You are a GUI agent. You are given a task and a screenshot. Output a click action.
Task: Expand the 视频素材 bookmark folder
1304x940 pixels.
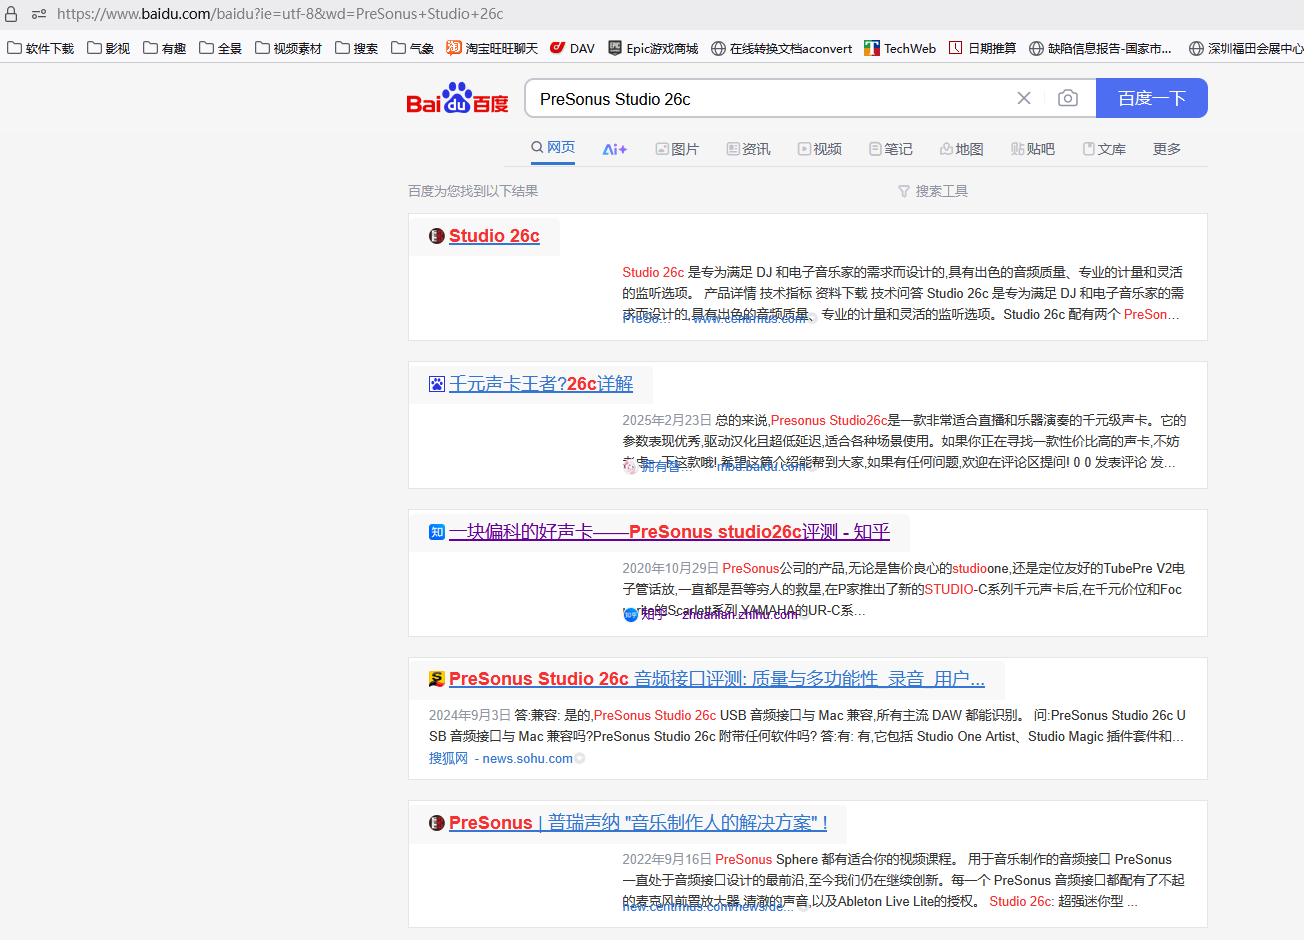288,48
